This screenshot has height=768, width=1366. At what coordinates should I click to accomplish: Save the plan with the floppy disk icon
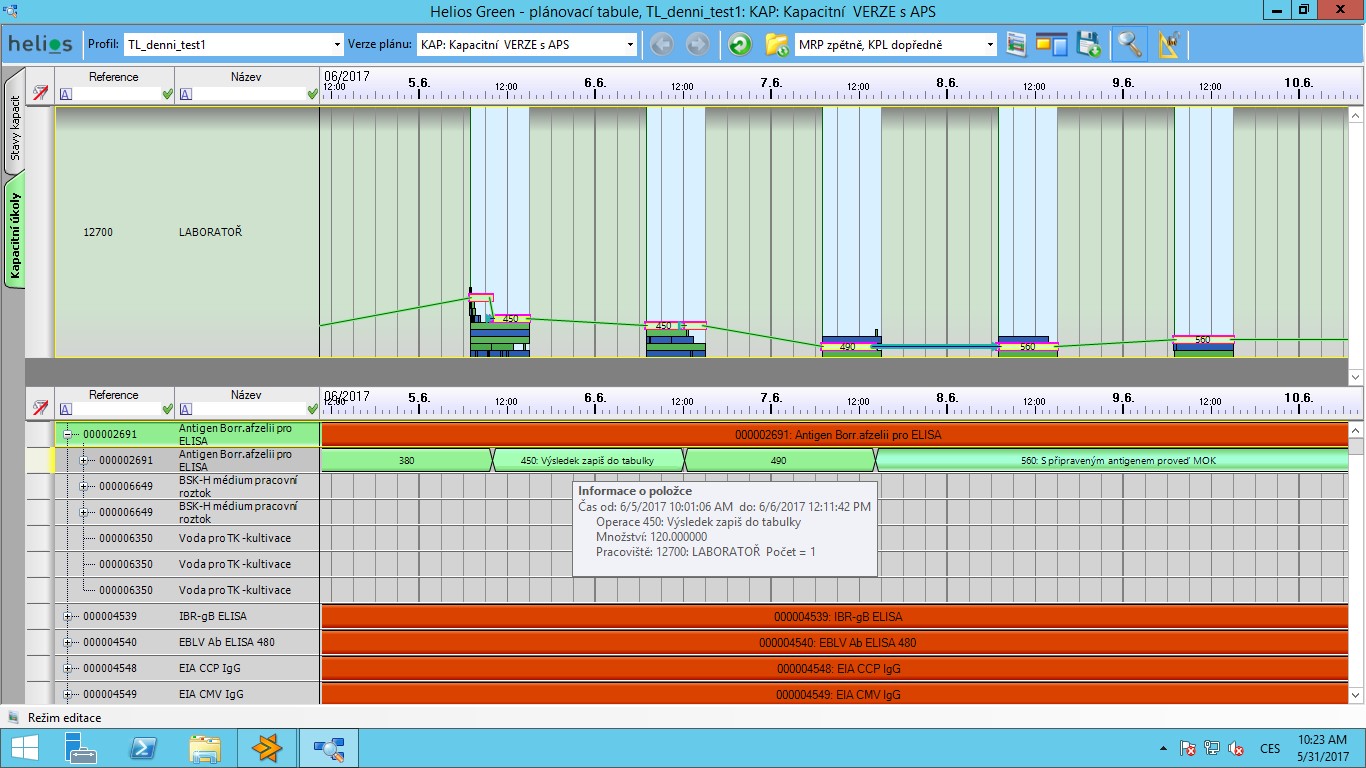coord(1088,44)
